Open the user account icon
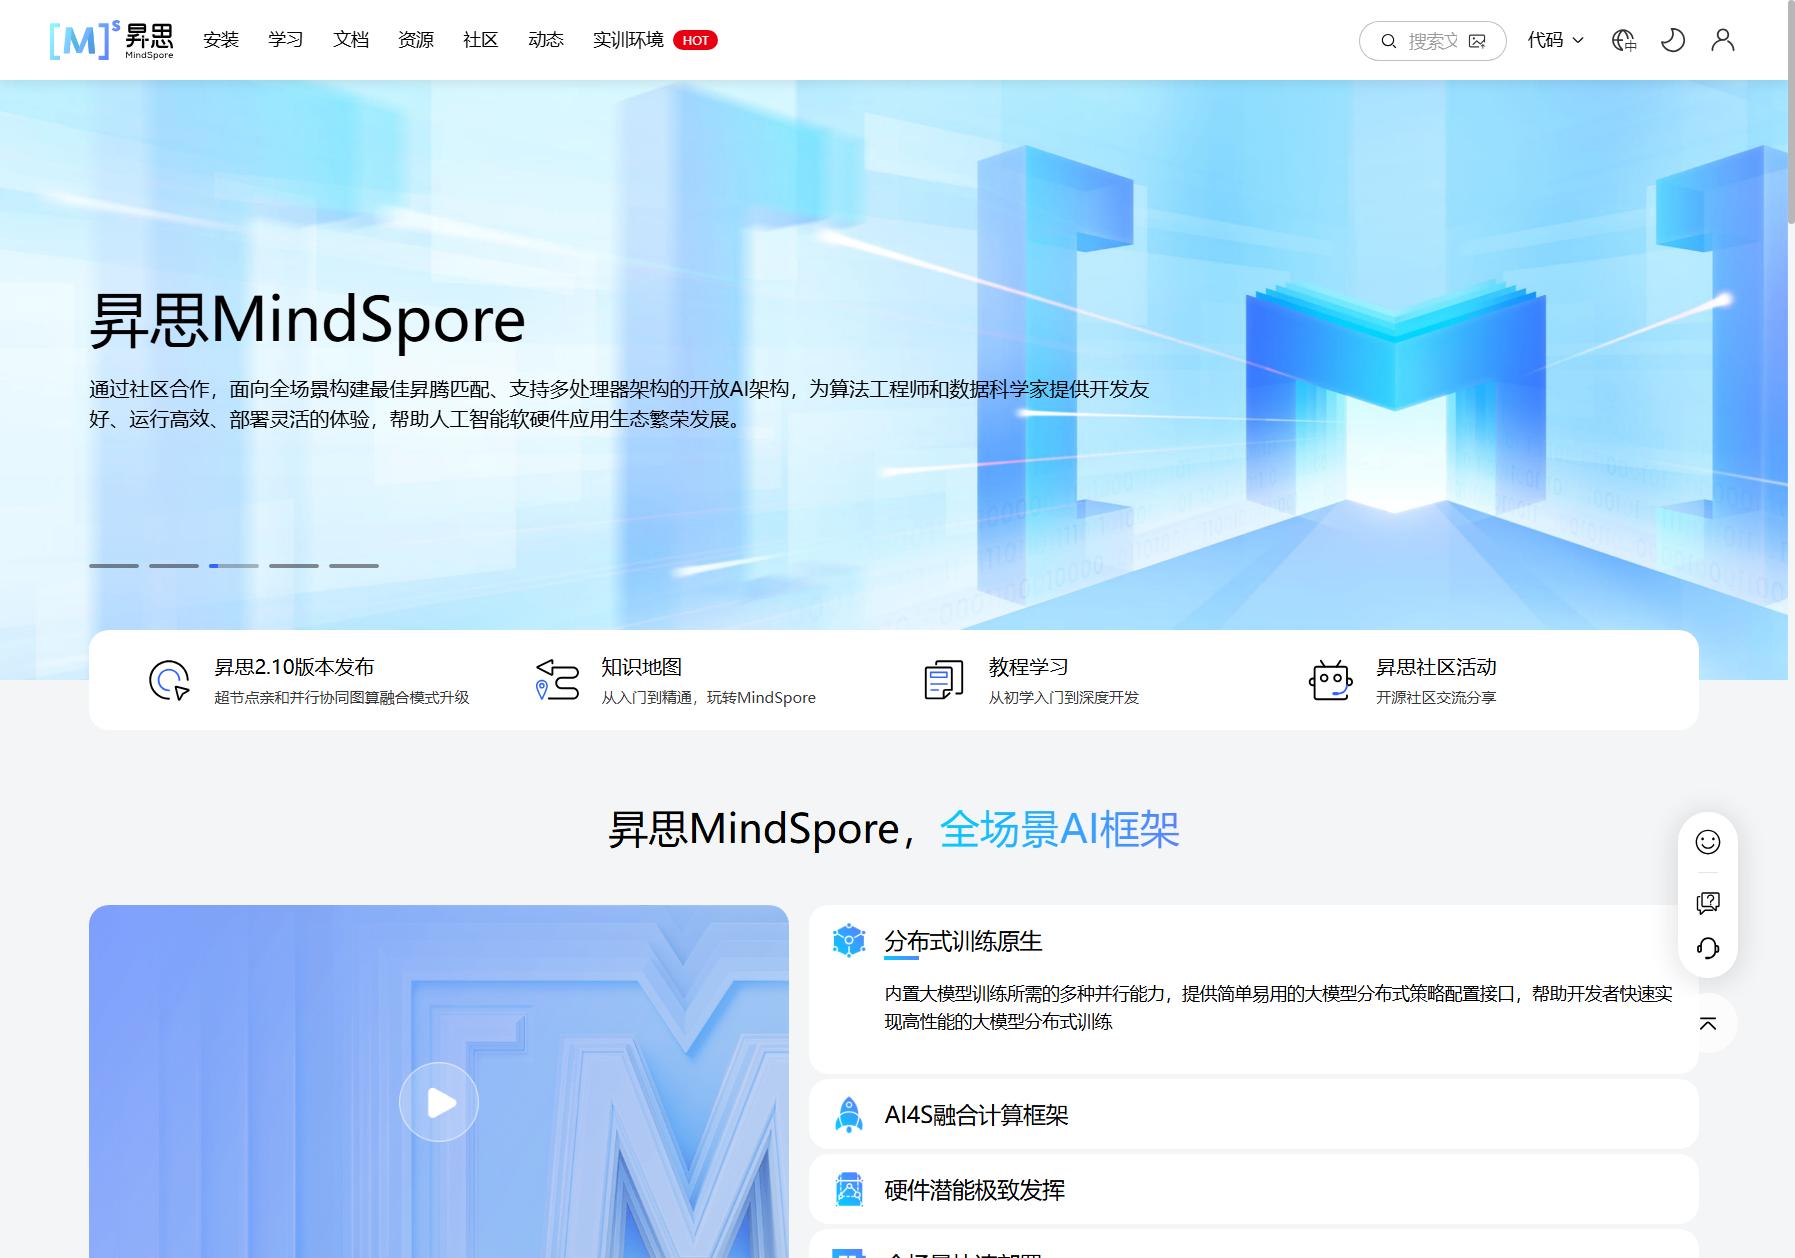Image resolution: width=1795 pixels, height=1258 pixels. pos(1722,40)
